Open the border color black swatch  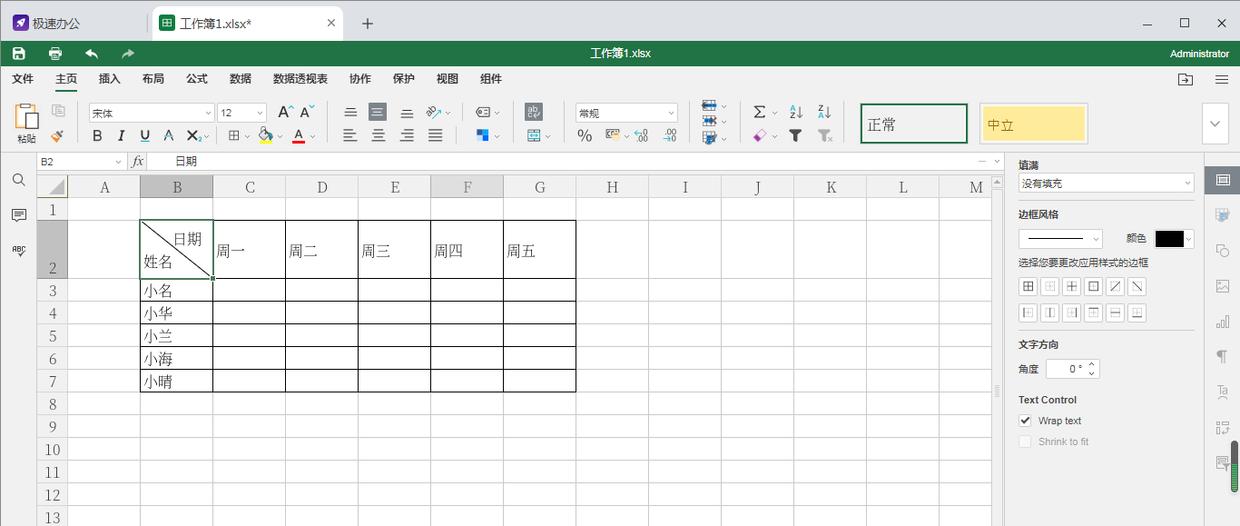click(x=1169, y=238)
